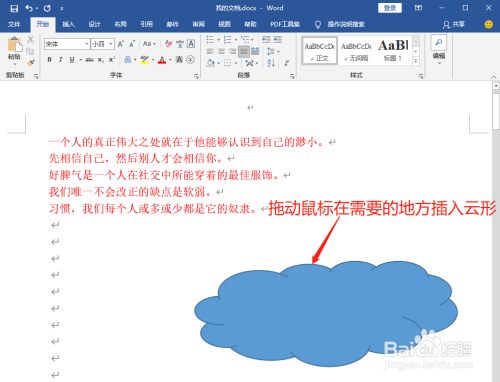This screenshot has width=500, height=382.
Task: Switch to the 设计 Design tab
Action: tap(94, 24)
